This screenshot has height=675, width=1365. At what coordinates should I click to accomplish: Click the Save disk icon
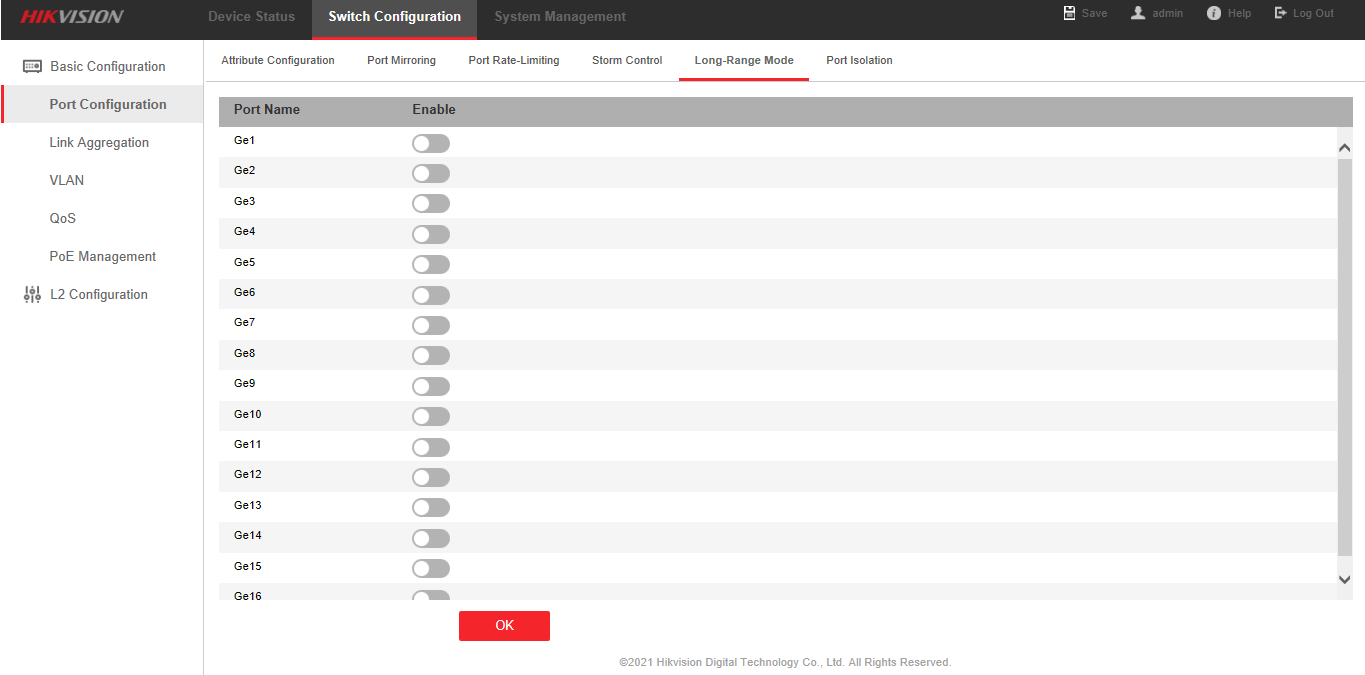1069,13
